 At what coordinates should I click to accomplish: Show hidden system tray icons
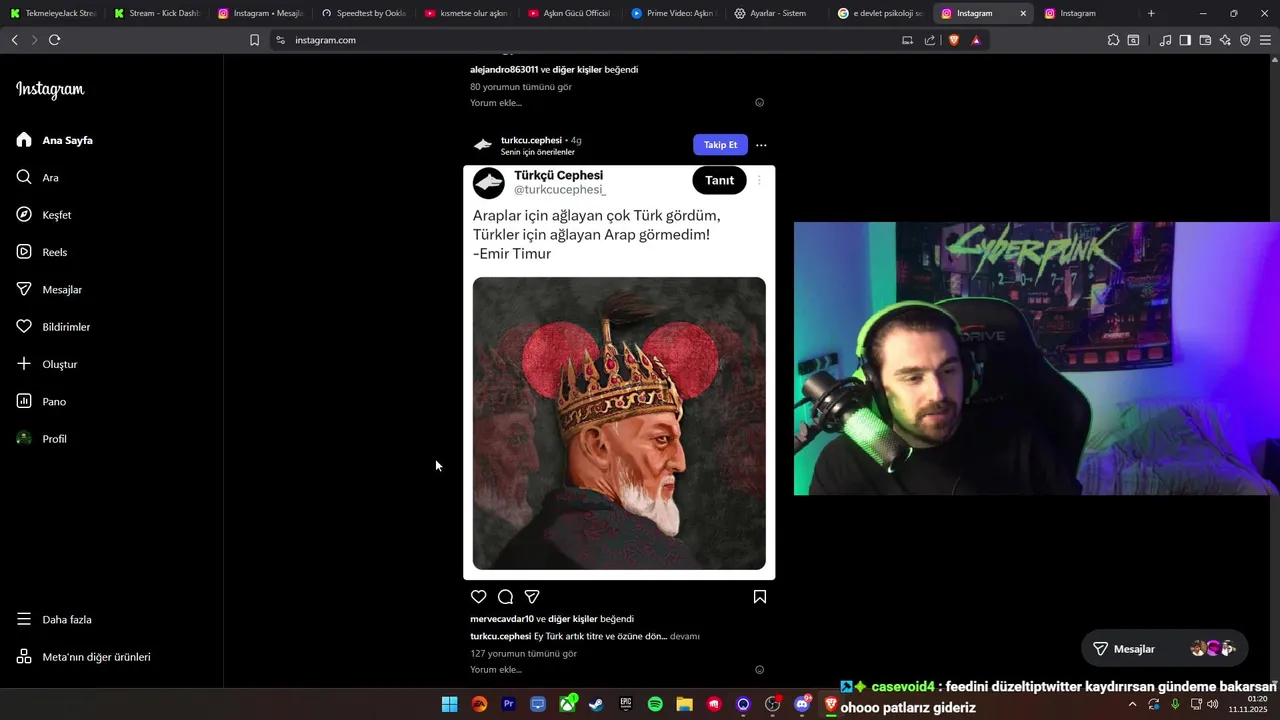[x=1132, y=704]
